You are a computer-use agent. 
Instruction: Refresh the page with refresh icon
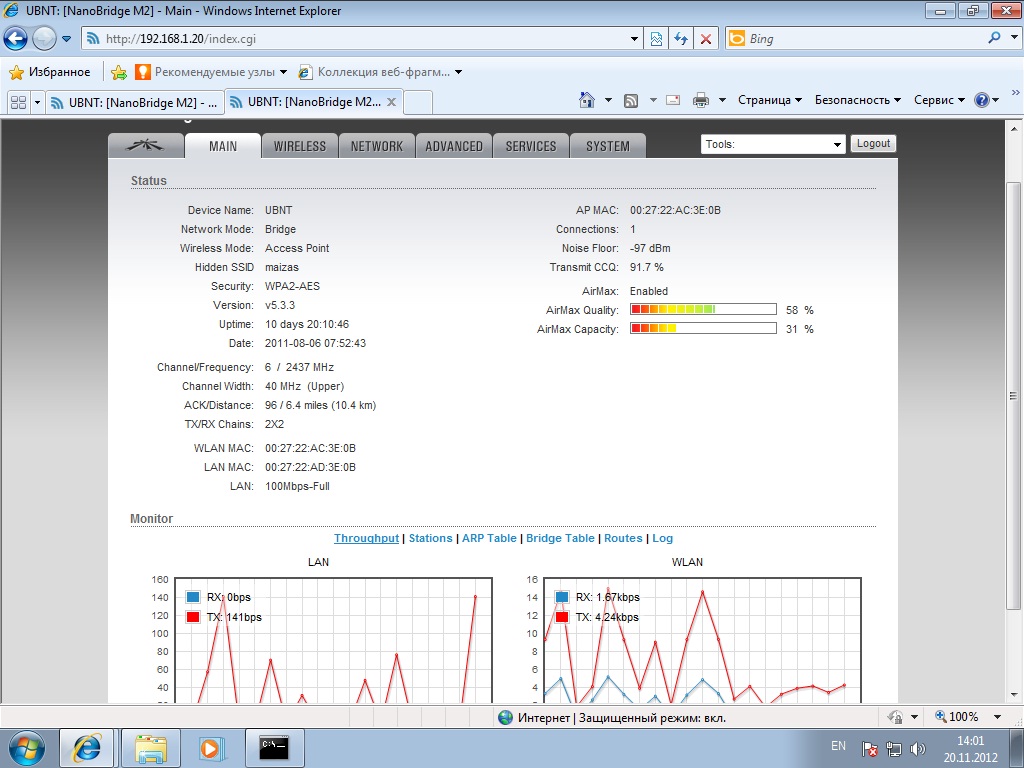click(x=681, y=39)
